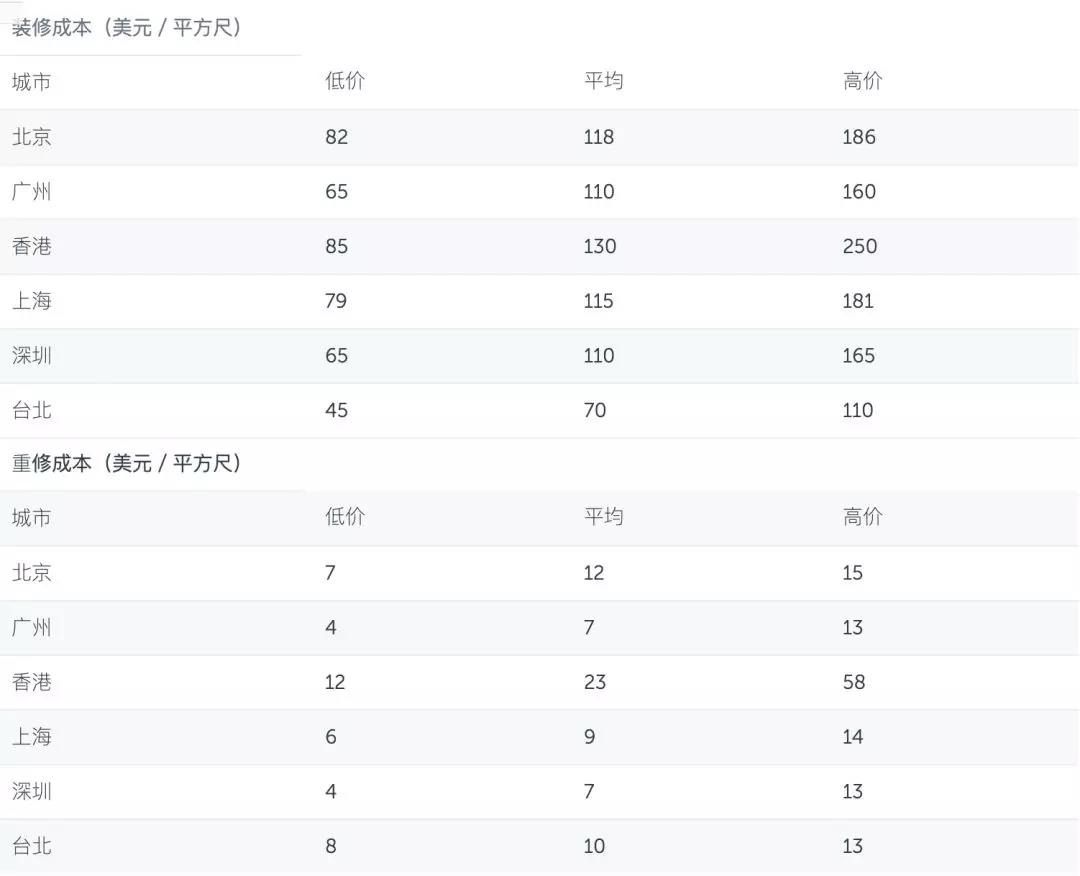Image resolution: width=1080 pixels, height=876 pixels.
Task: Click the value 160 in 广州 row
Action: point(858,192)
